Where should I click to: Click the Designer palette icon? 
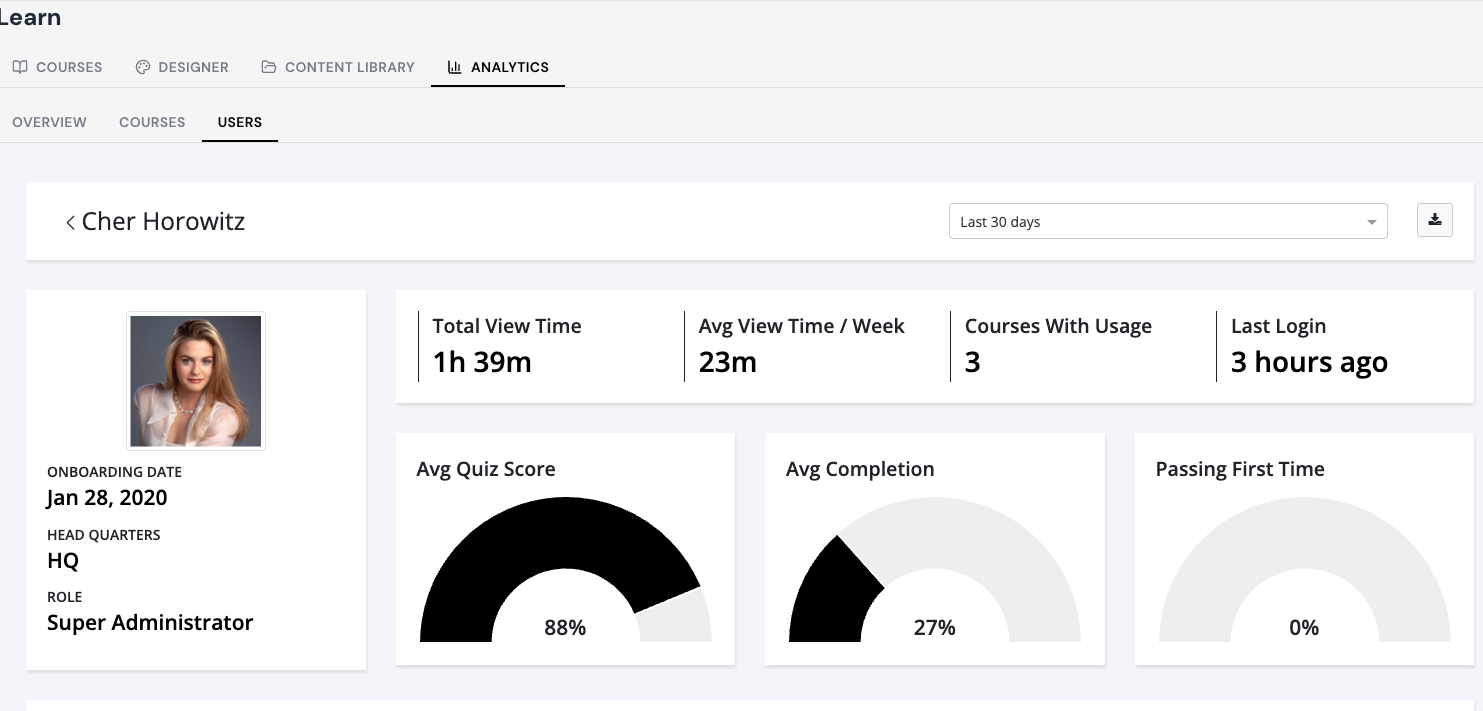[x=142, y=67]
